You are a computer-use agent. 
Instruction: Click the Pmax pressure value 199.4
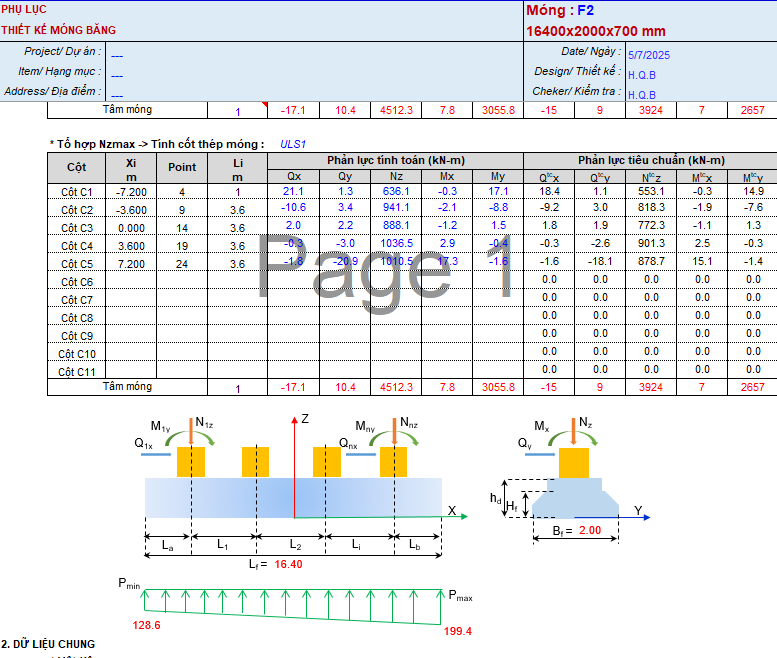[x=457, y=631]
